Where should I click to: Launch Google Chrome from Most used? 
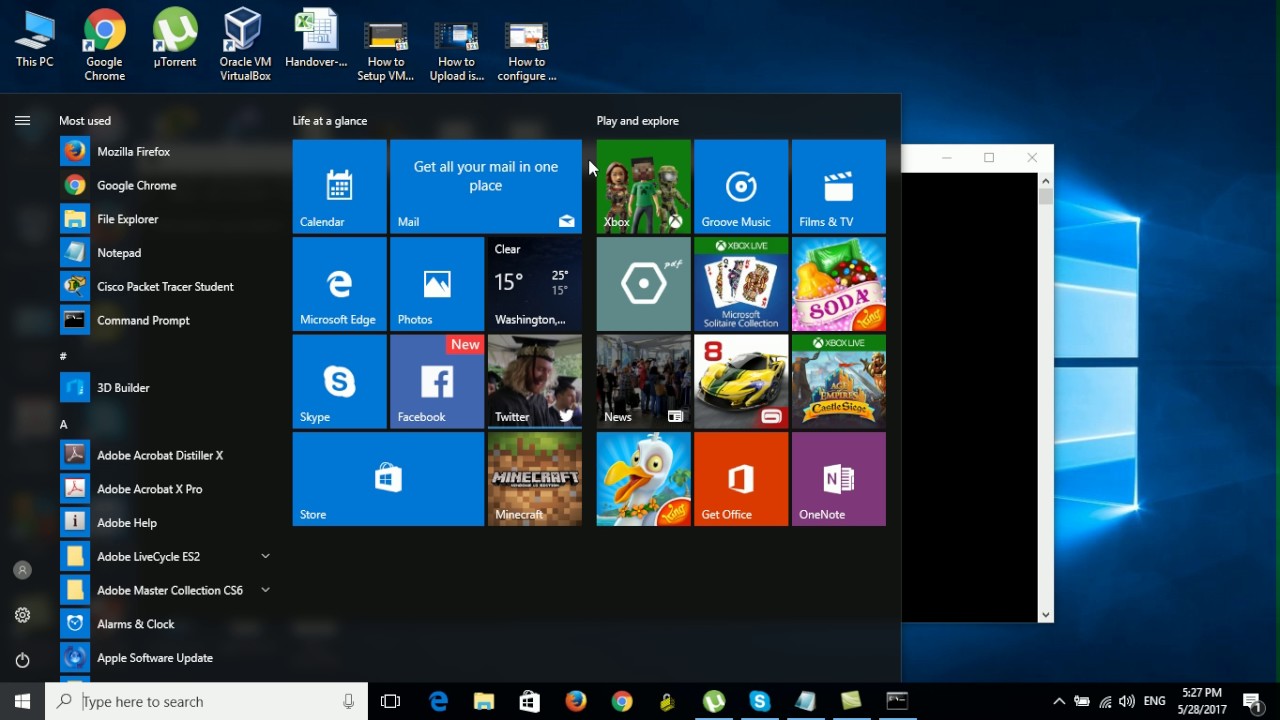click(x=166, y=185)
